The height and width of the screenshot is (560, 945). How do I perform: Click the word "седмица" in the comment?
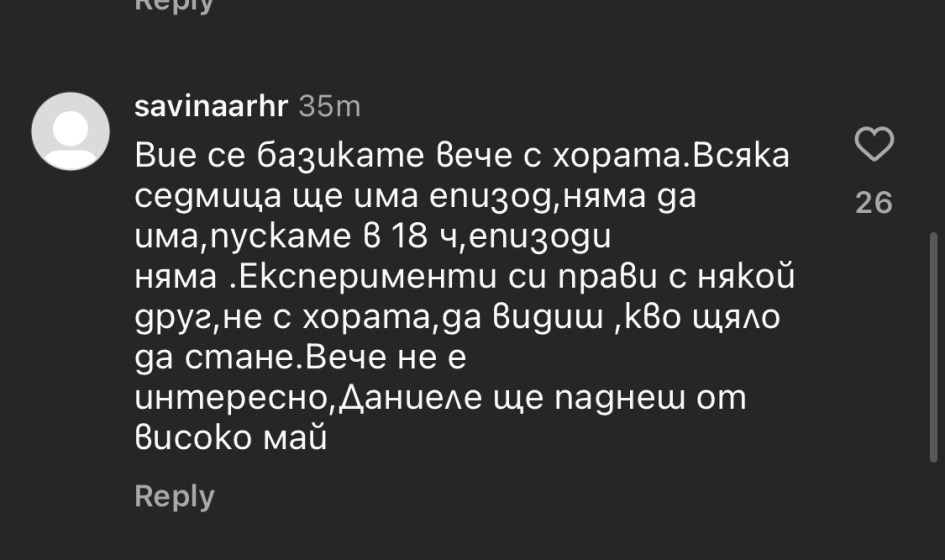pos(190,197)
